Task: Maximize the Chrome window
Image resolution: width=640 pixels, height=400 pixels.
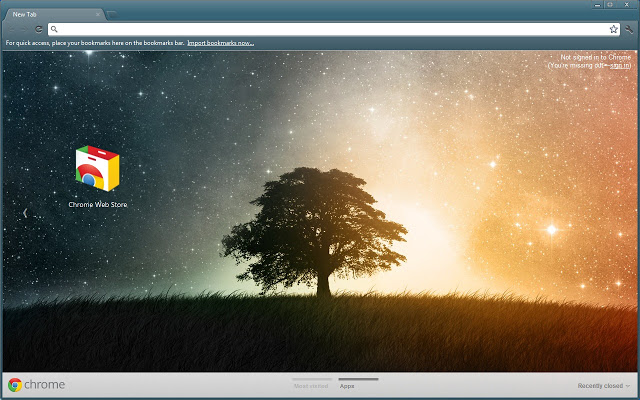Action: pos(610,4)
